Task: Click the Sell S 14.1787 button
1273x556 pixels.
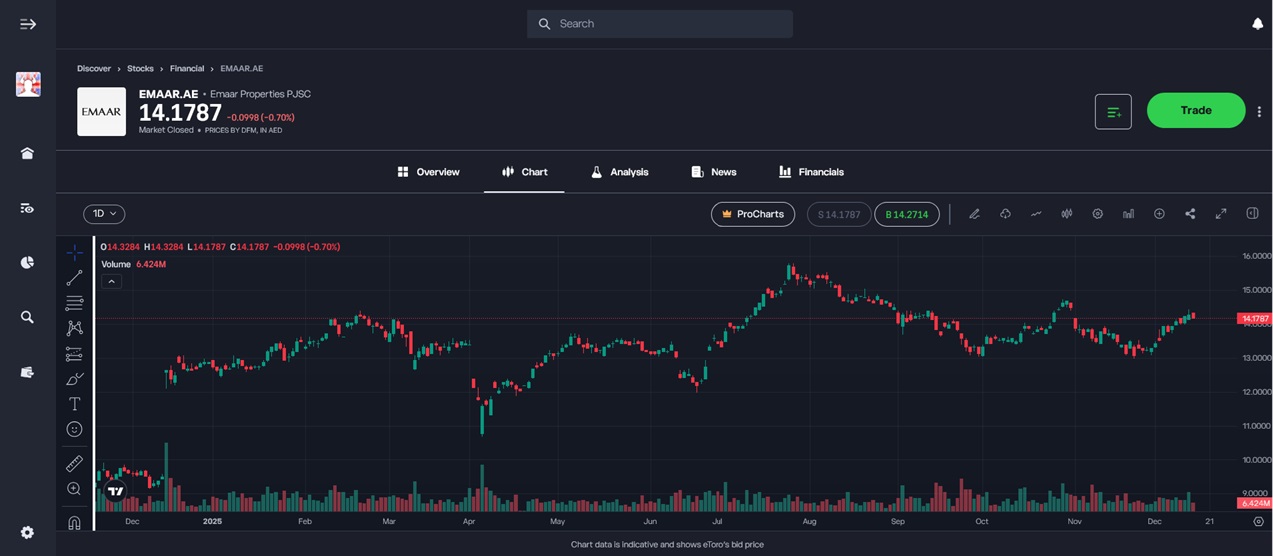Action: (x=839, y=214)
